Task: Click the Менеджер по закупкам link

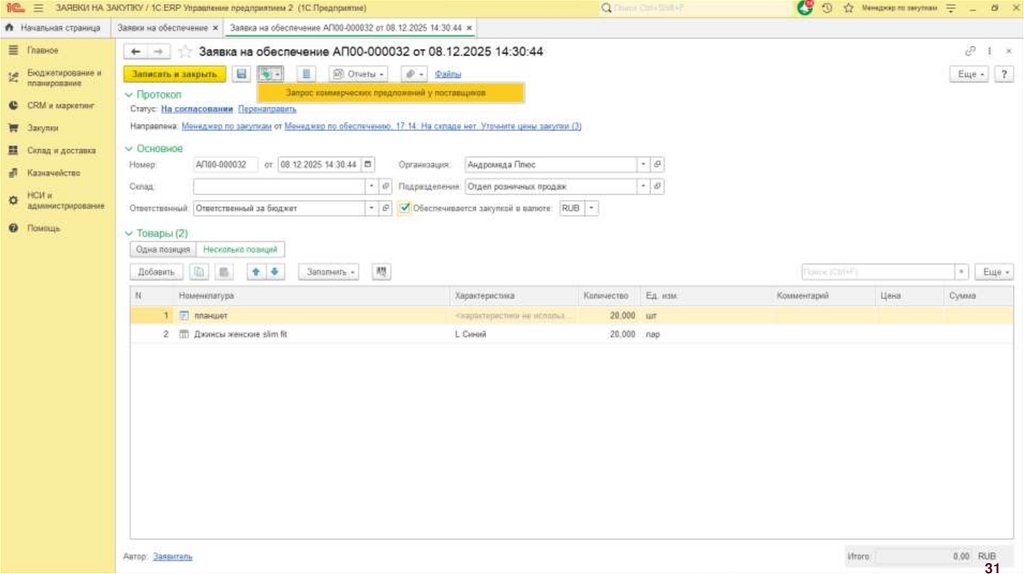Action: 227,126
